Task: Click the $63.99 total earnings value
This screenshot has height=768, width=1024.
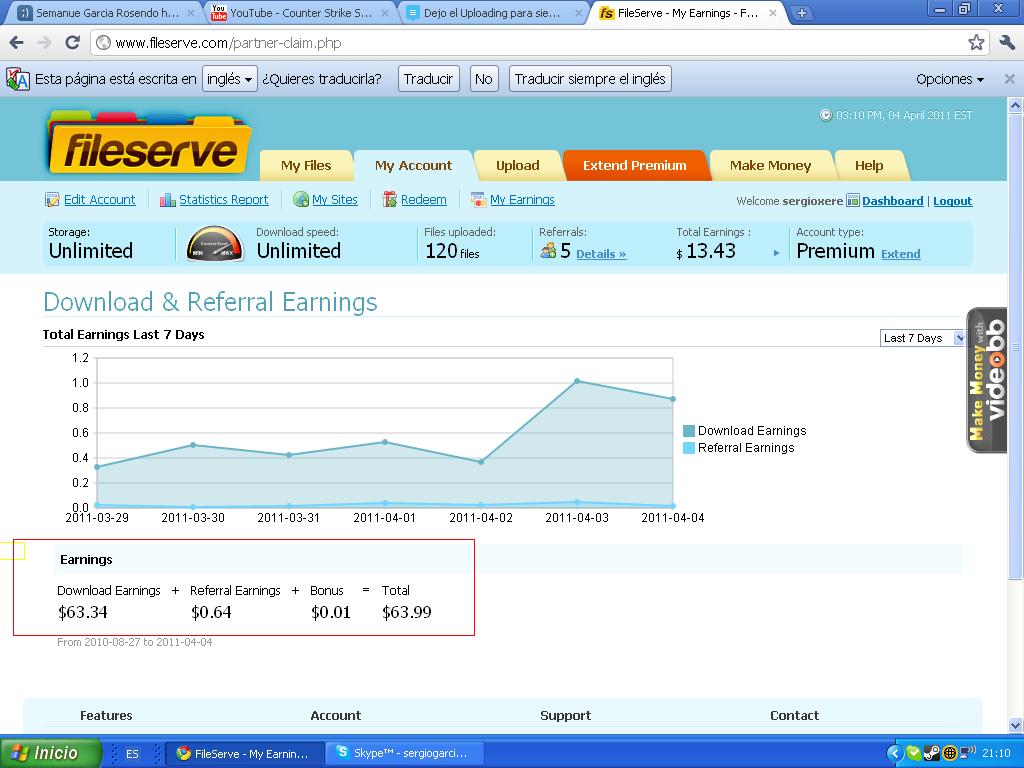Action: click(x=407, y=613)
